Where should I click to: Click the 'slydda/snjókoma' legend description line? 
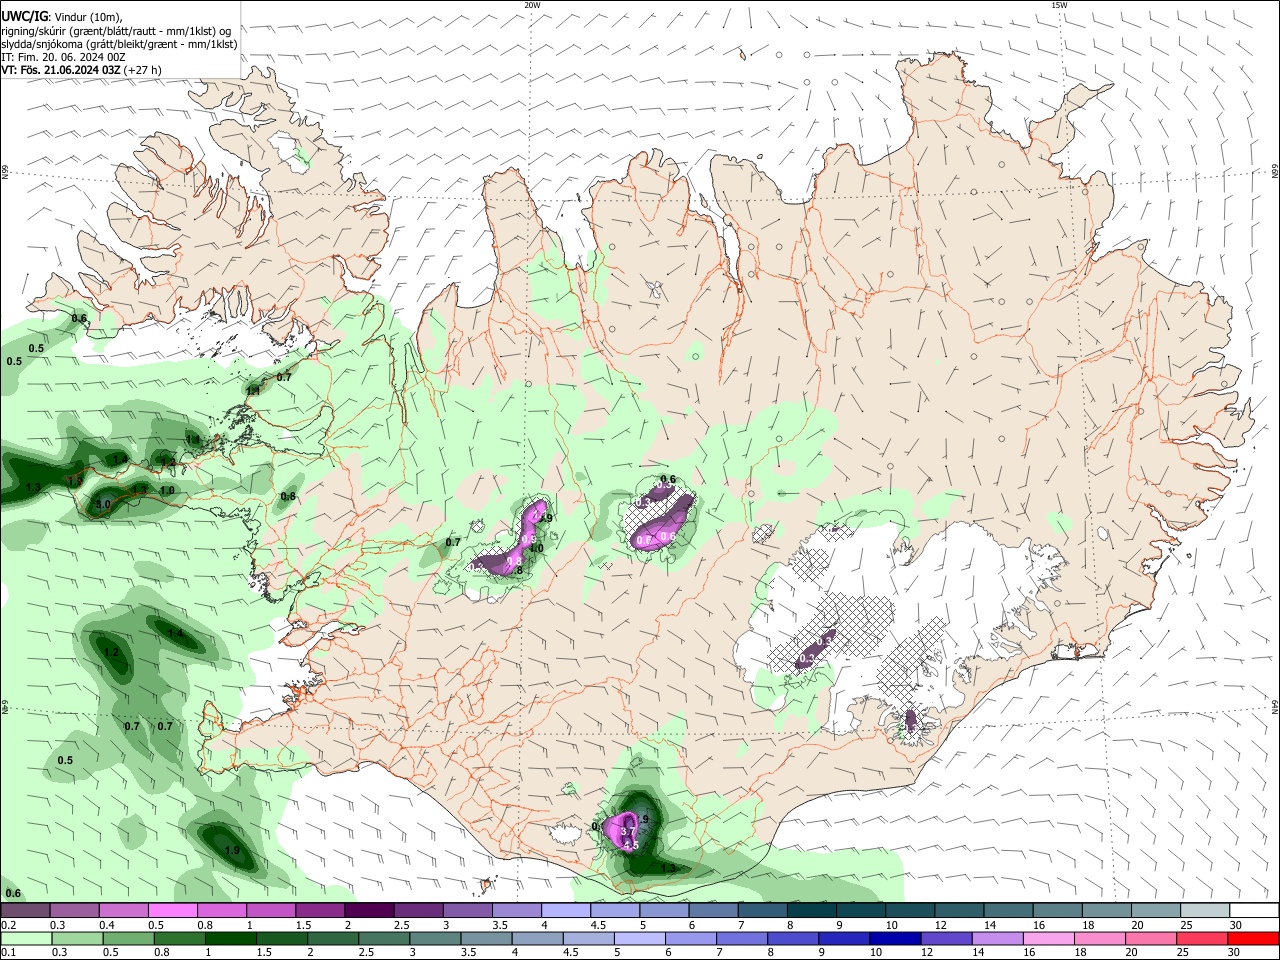[119, 44]
